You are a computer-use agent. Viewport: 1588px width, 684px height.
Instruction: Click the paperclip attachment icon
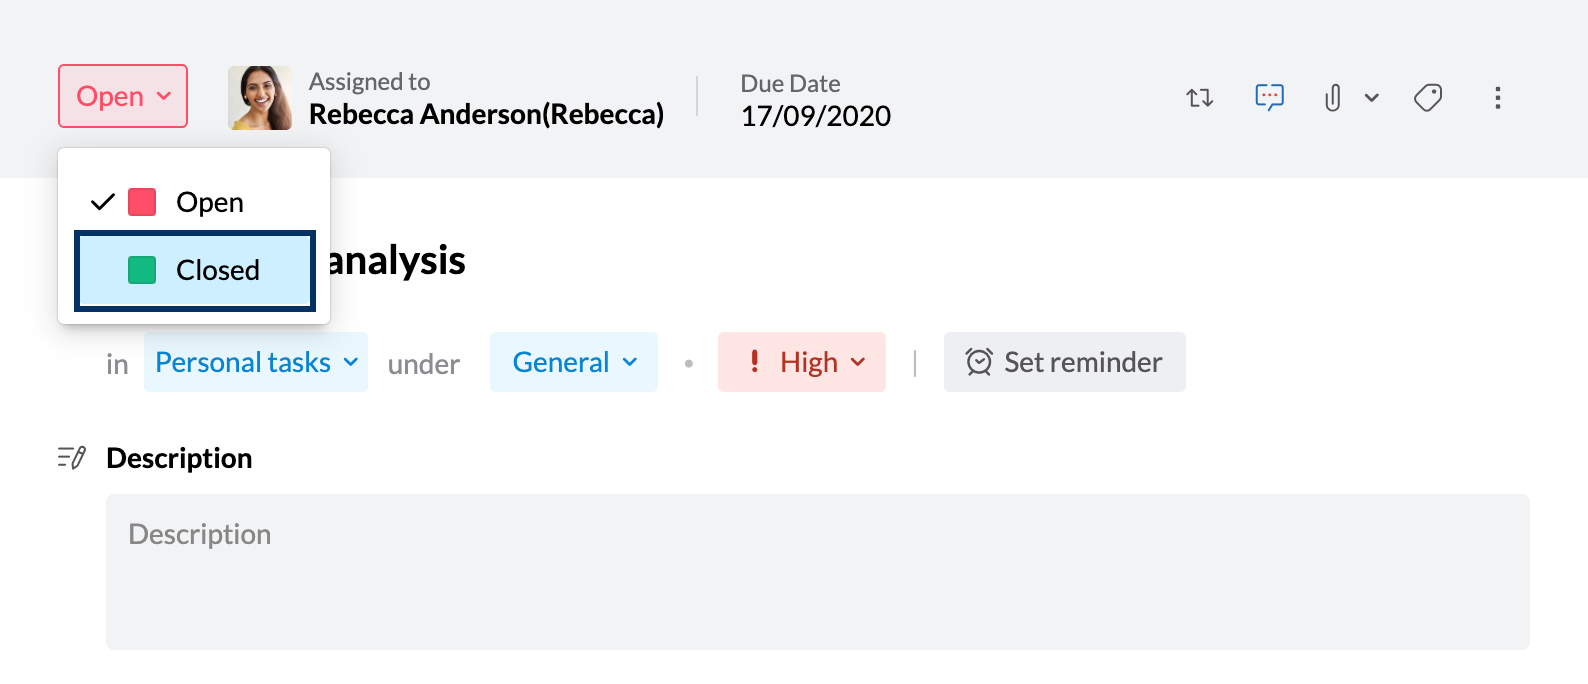pos(1332,97)
